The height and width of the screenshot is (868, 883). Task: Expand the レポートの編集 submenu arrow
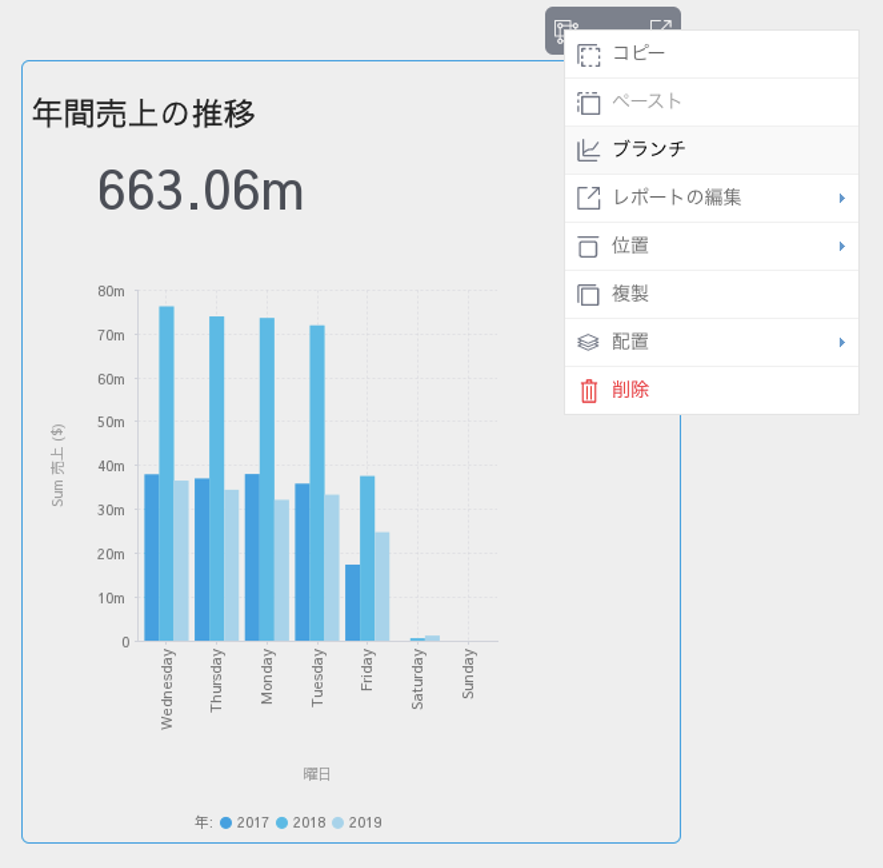click(842, 198)
